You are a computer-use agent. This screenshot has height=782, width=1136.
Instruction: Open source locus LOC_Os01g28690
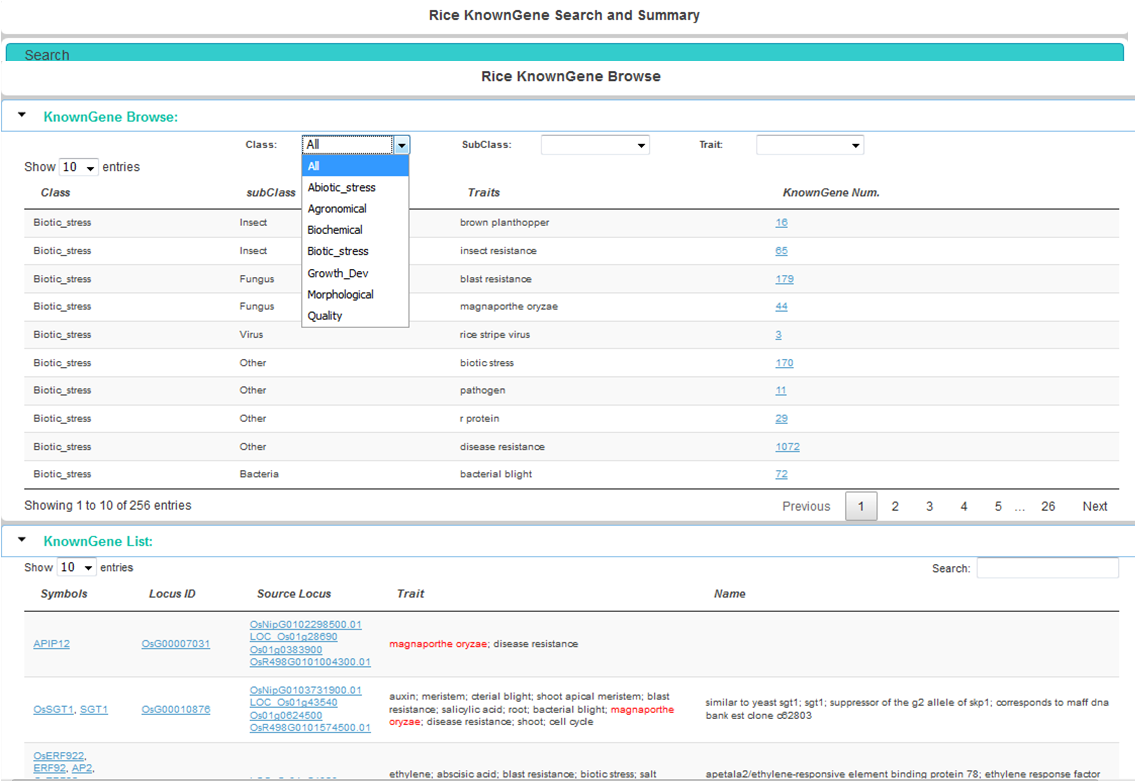pyautogui.click(x=293, y=637)
